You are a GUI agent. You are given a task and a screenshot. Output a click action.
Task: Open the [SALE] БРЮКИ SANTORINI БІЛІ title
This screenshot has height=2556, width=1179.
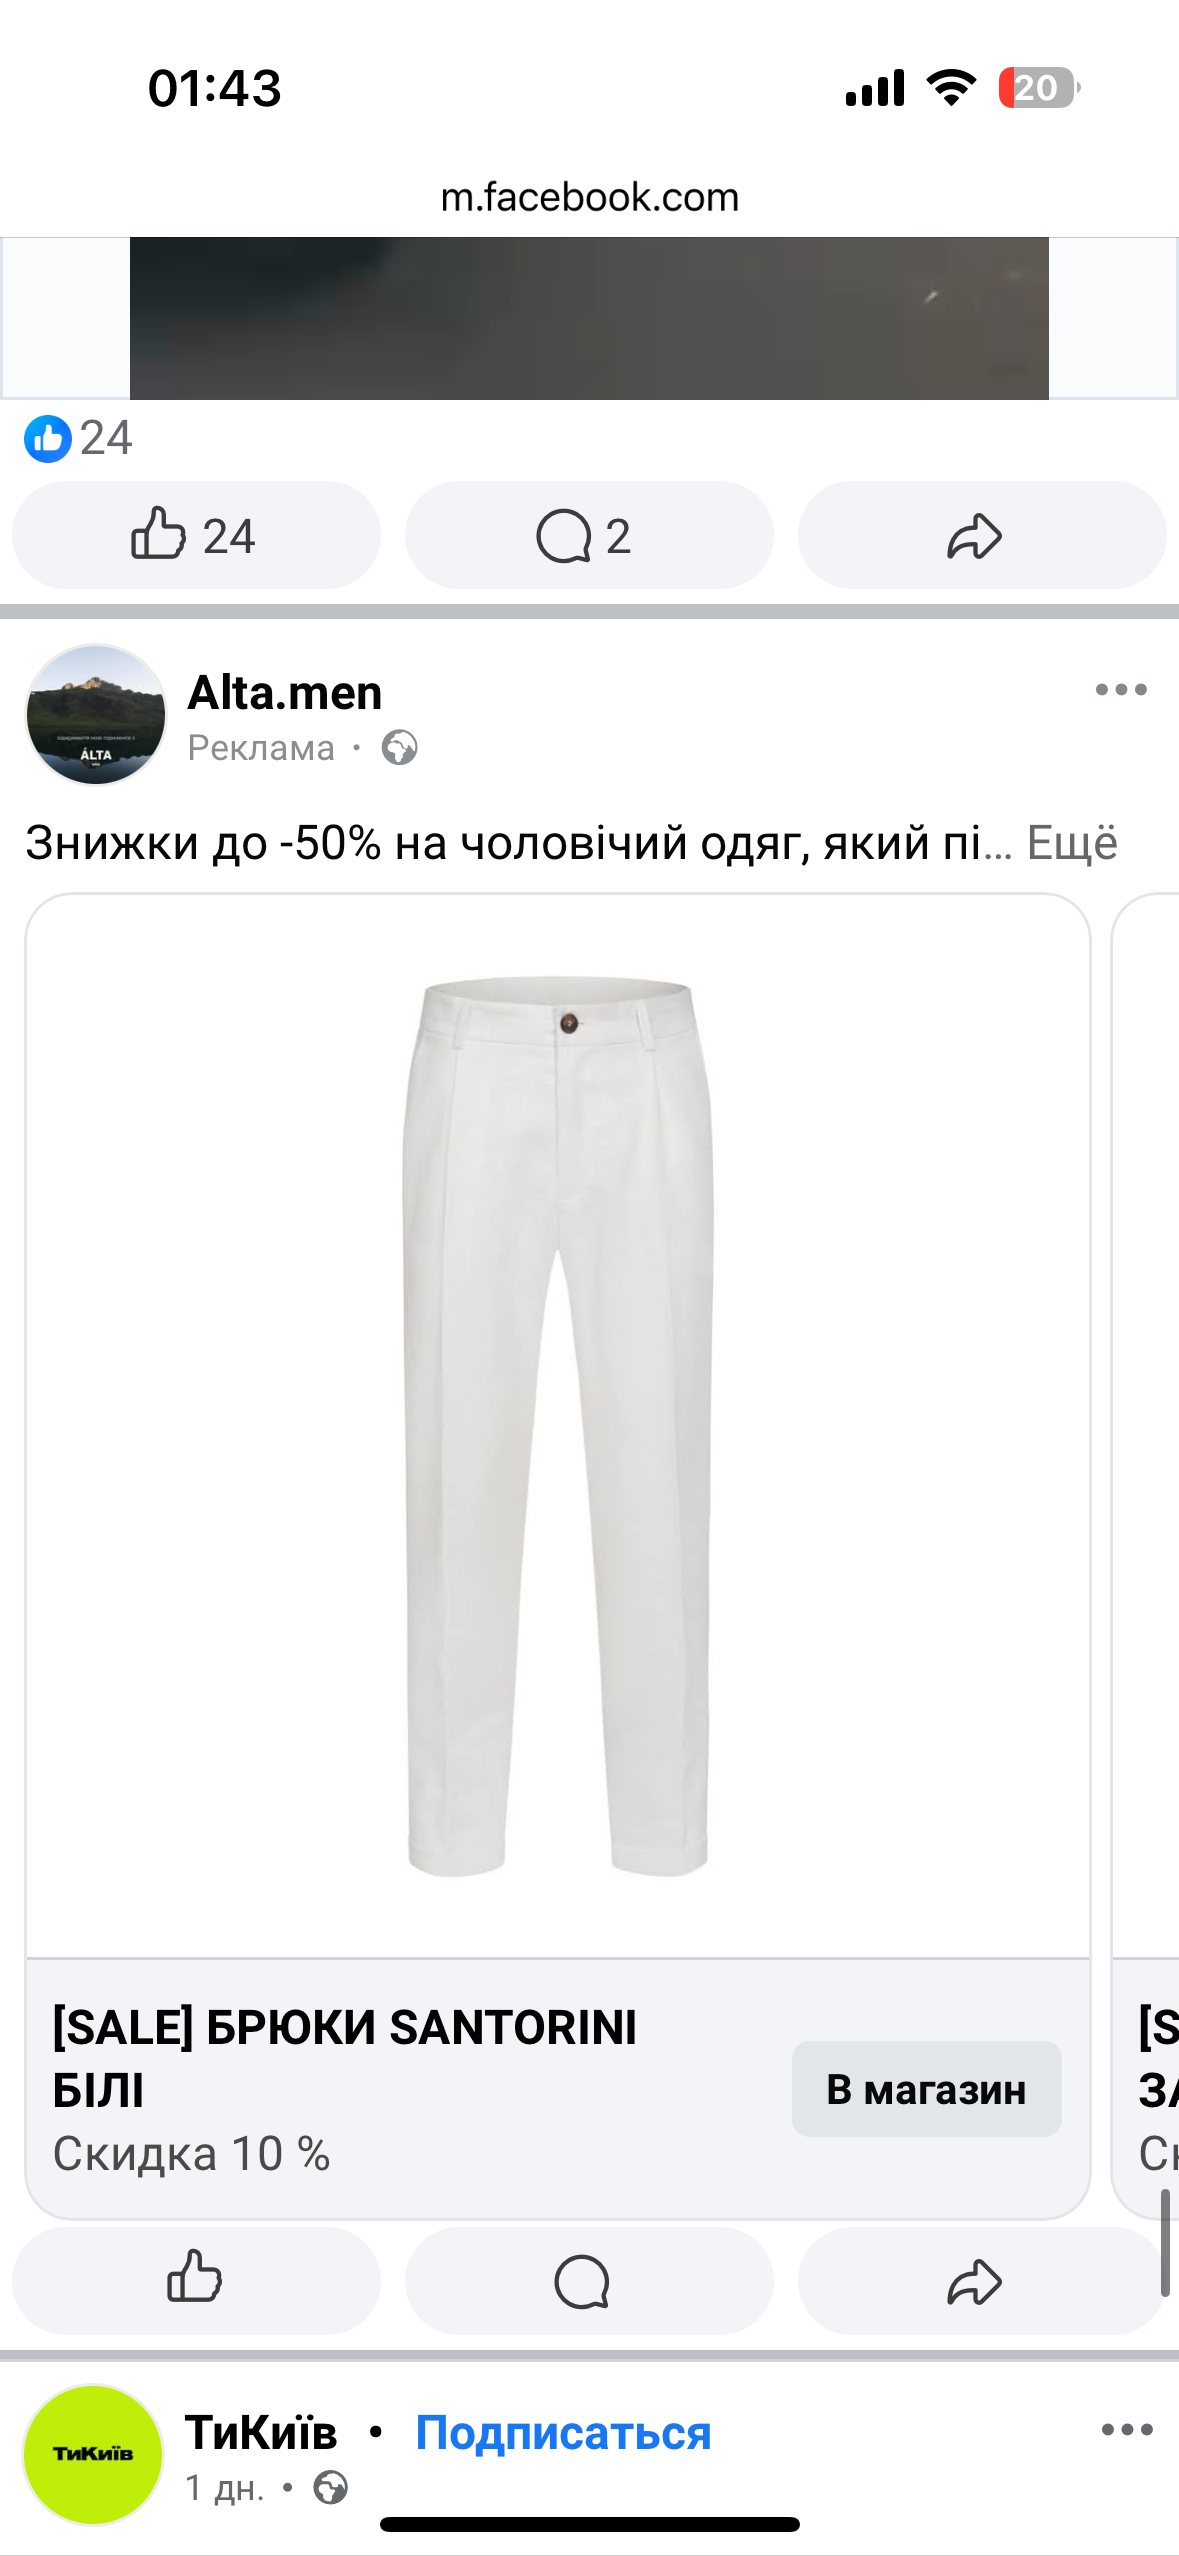pyautogui.click(x=345, y=2058)
